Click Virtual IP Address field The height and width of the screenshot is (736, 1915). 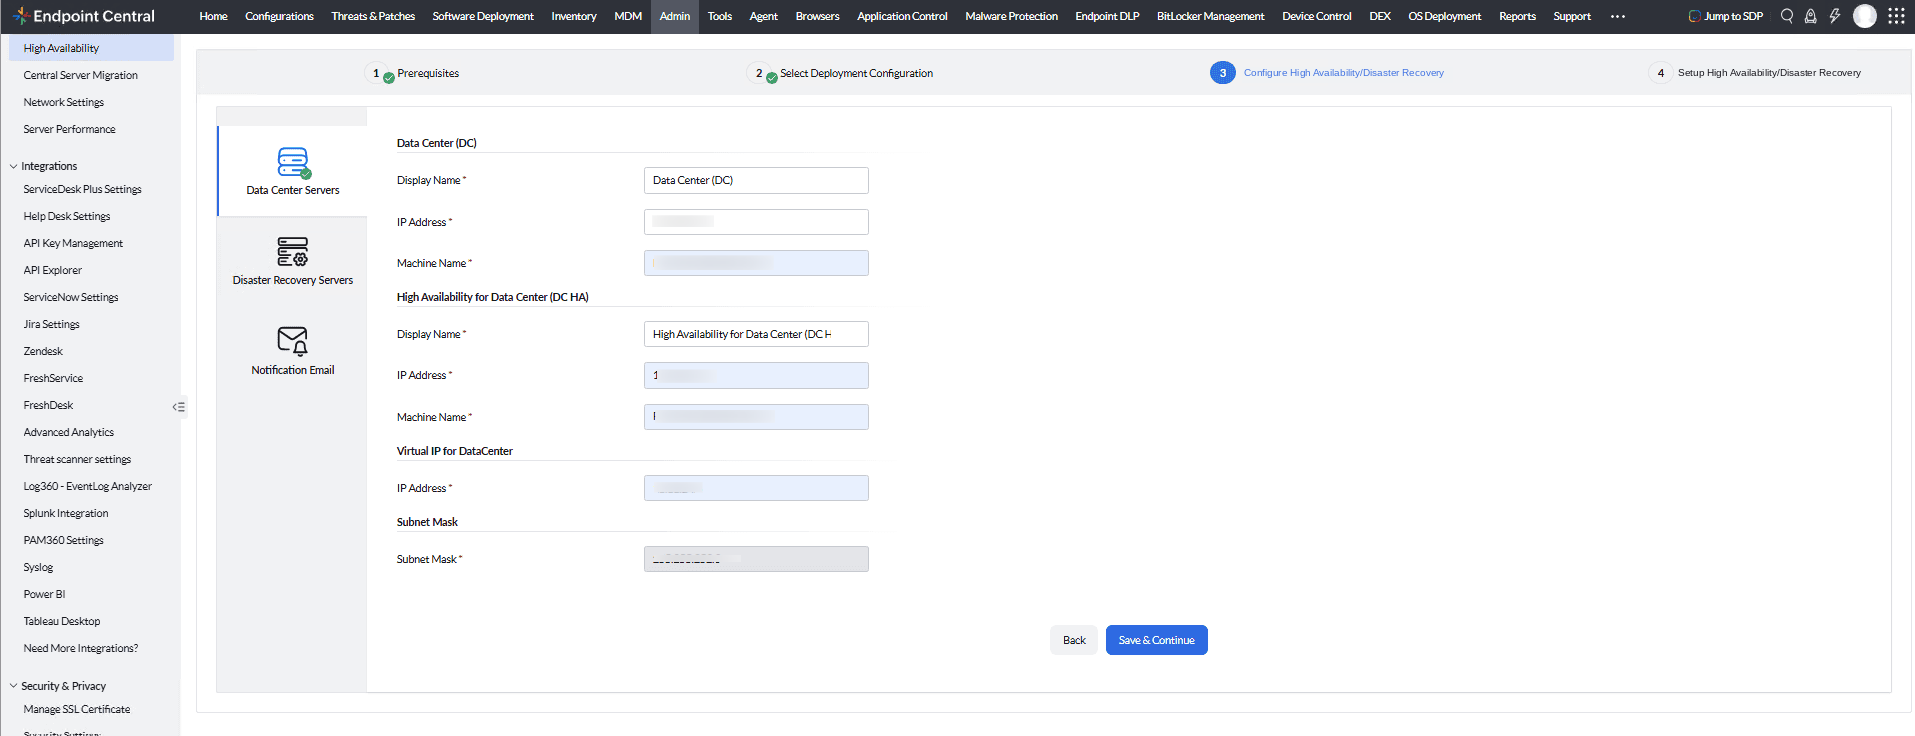click(756, 488)
